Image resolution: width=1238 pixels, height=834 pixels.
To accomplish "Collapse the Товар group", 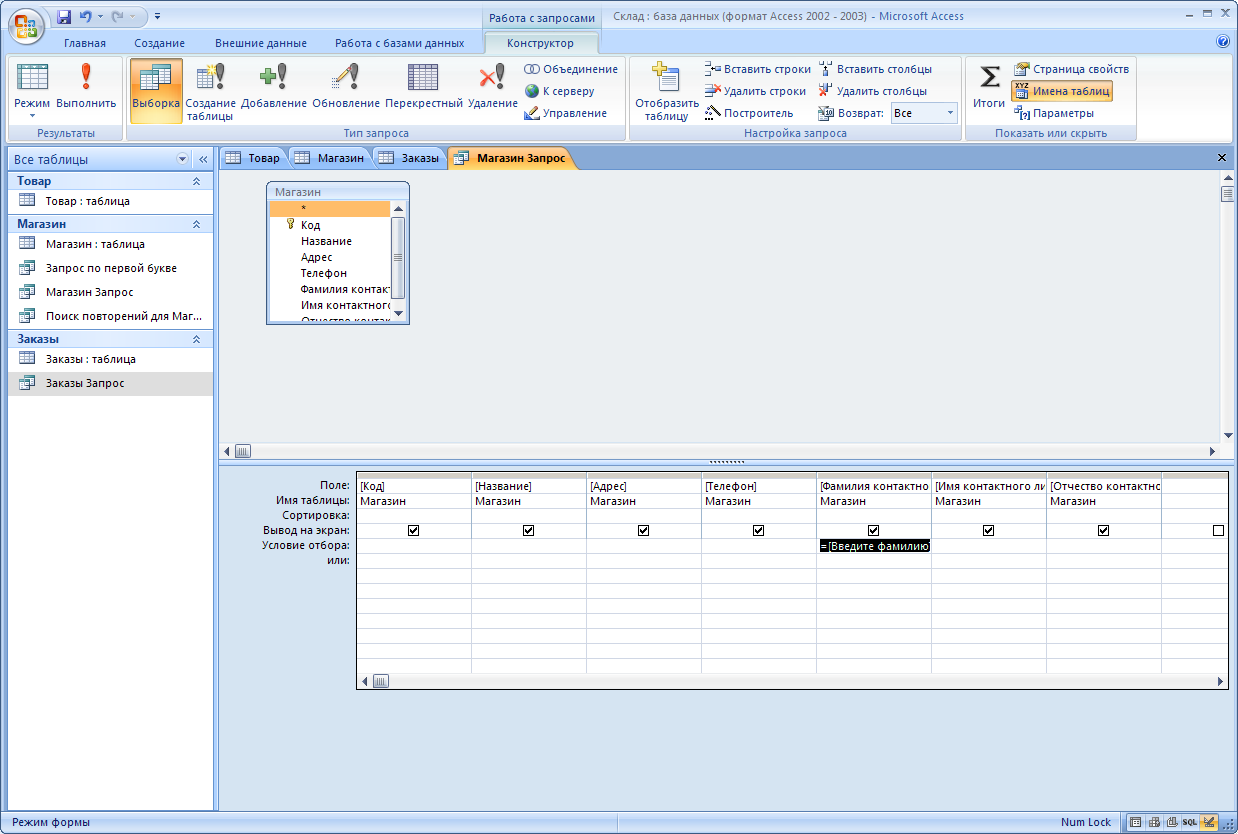I will pyautogui.click(x=196, y=181).
